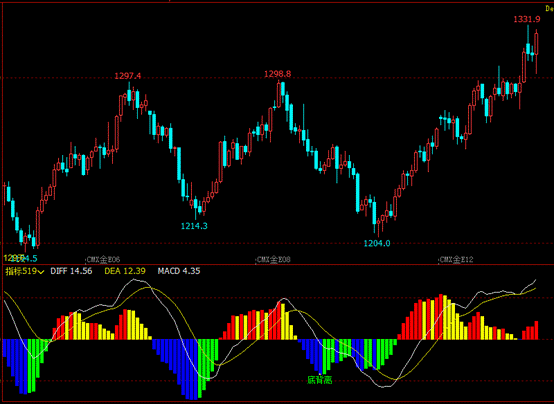Open the 指标519 indicator dropdown
Viewport: 554px width, 404px height.
pyautogui.click(x=25, y=271)
